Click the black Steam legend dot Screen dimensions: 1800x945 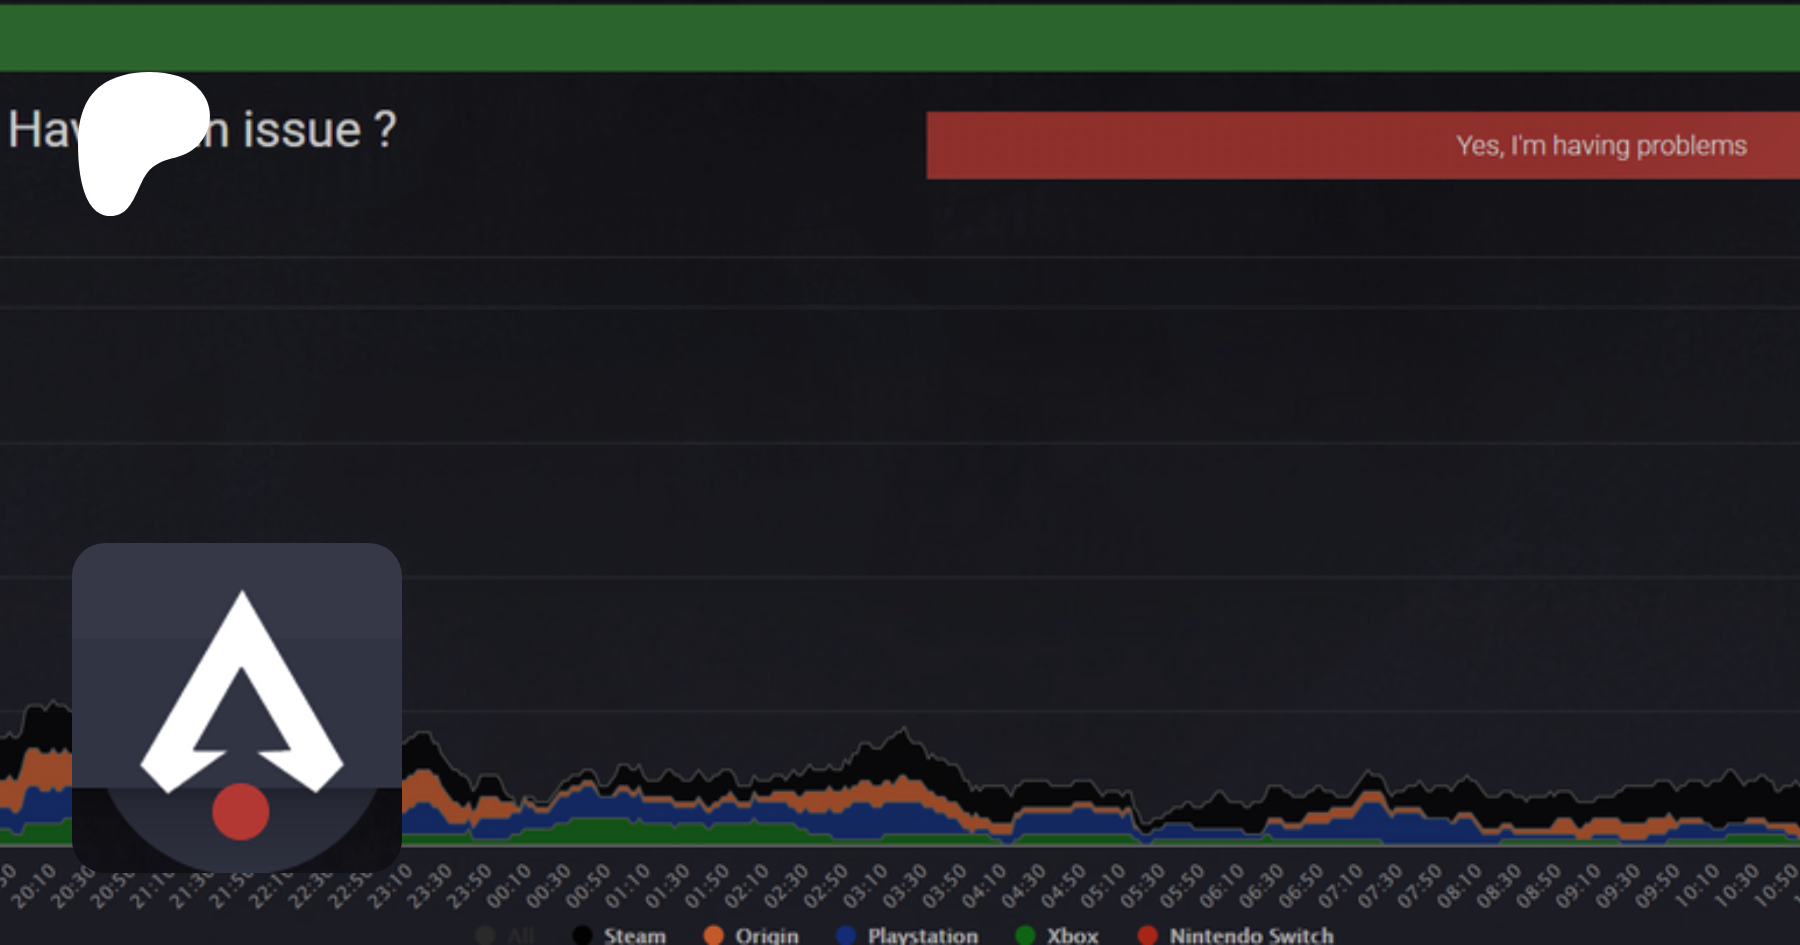[x=582, y=935]
